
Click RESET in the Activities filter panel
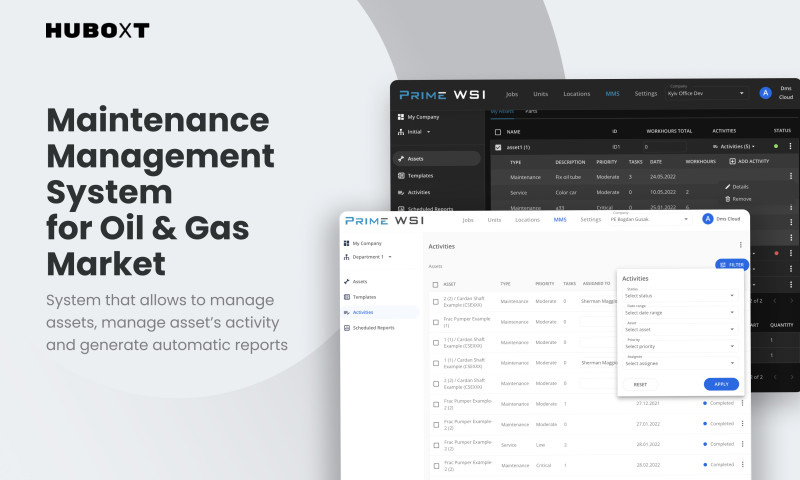(640, 385)
